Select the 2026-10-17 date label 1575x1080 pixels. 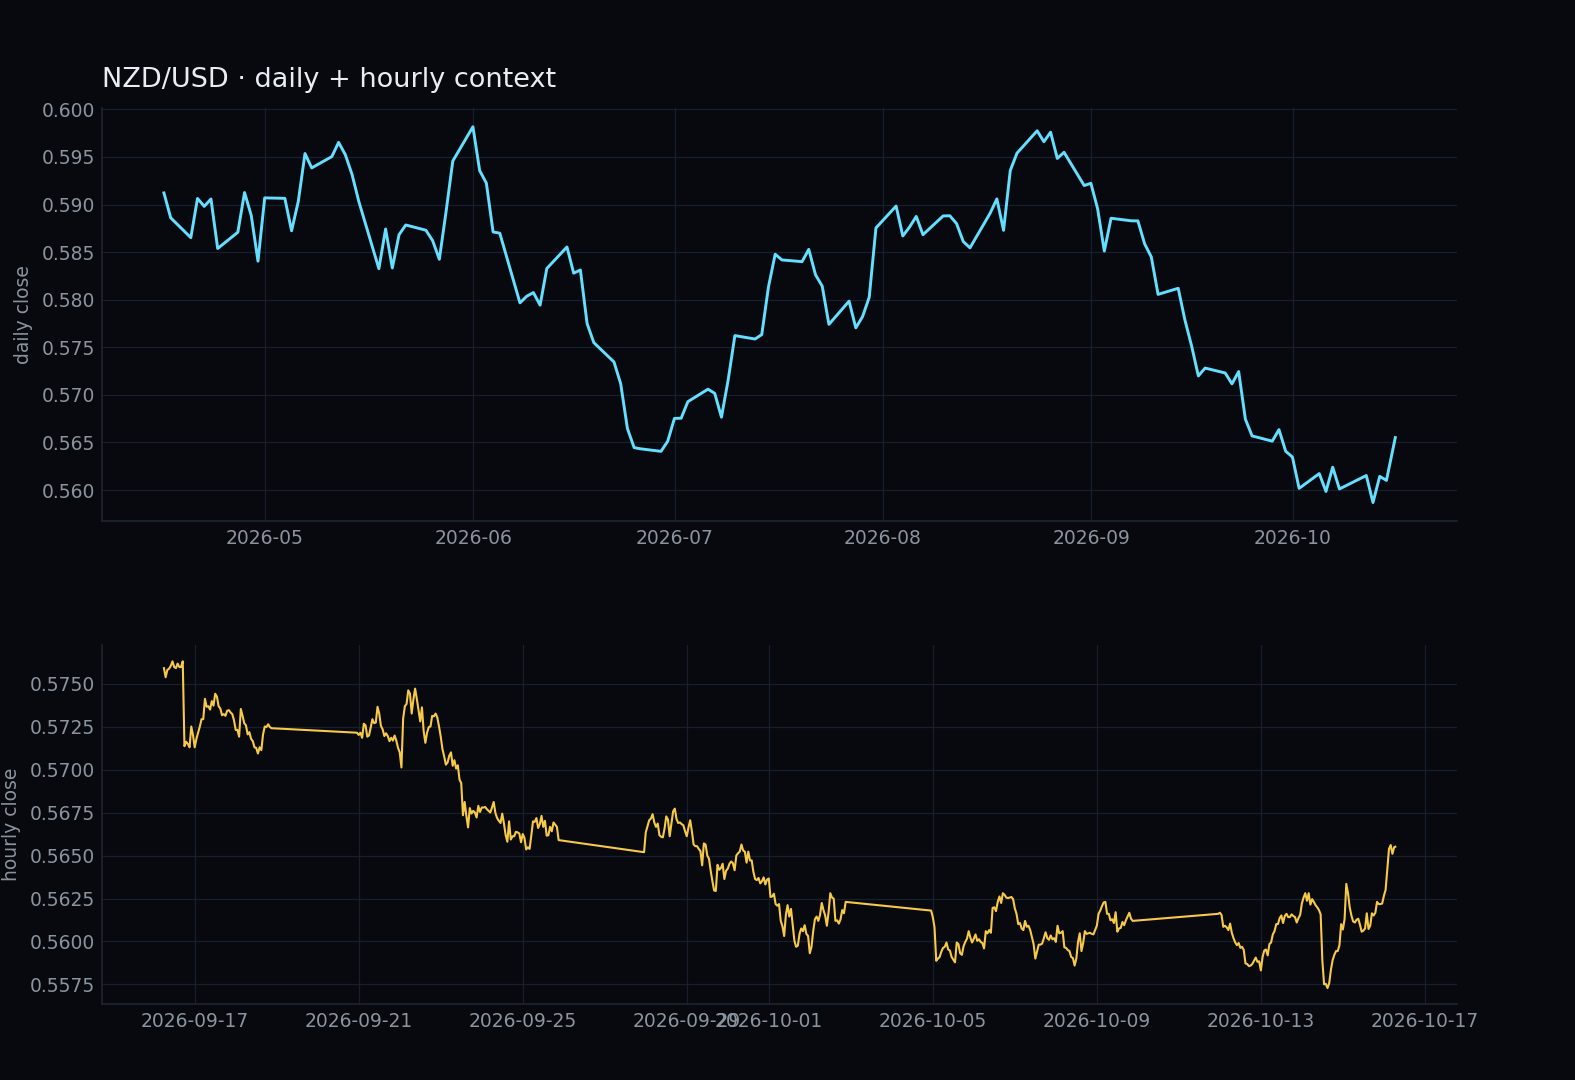1424,1021
